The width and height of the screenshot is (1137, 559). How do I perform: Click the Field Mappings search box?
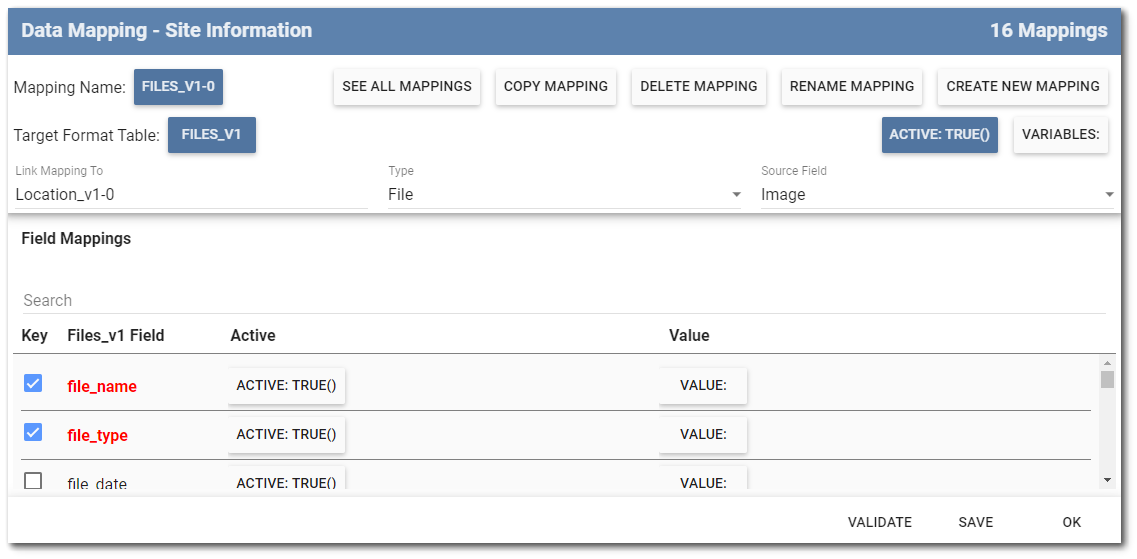564,300
